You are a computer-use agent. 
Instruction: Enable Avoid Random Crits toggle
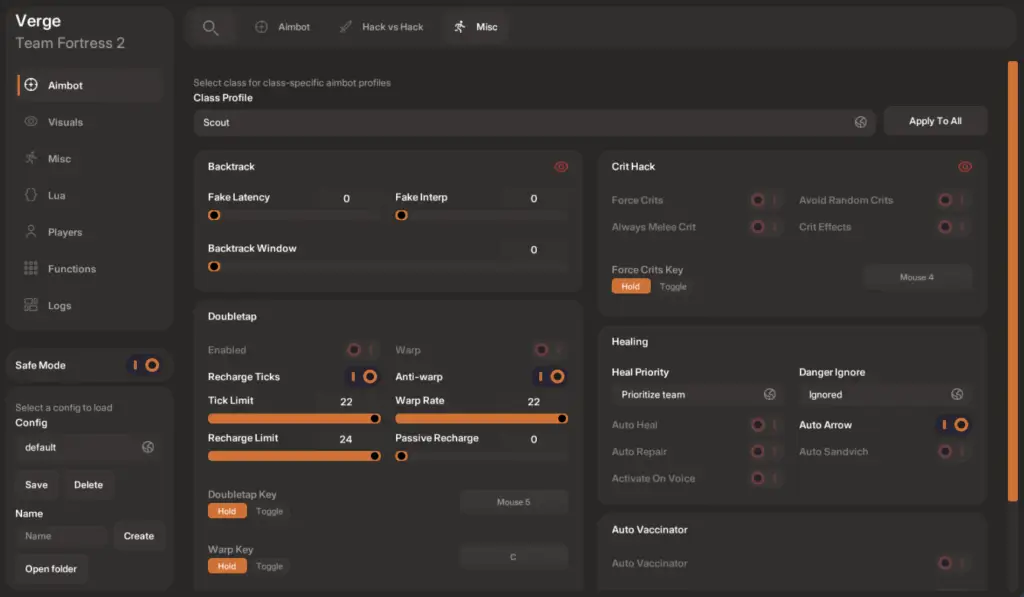[x=953, y=200]
